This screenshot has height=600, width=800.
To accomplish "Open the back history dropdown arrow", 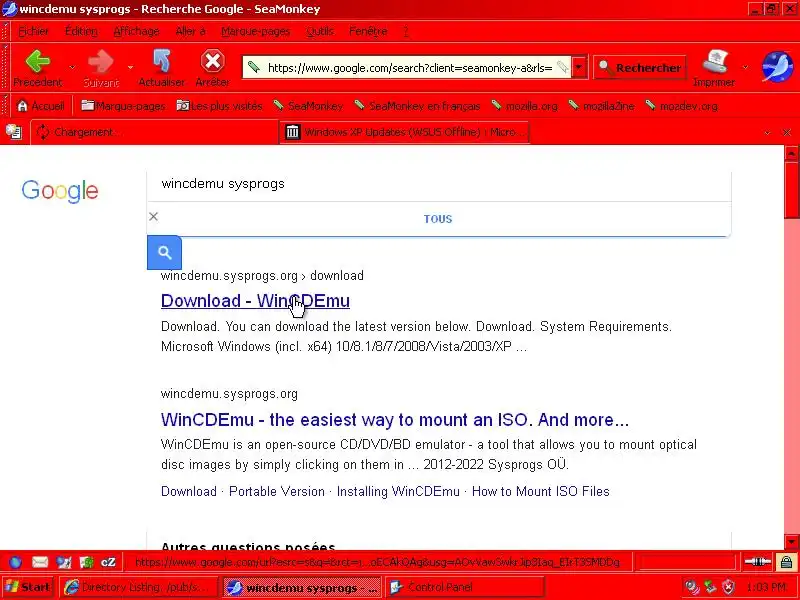I will 72,67.
